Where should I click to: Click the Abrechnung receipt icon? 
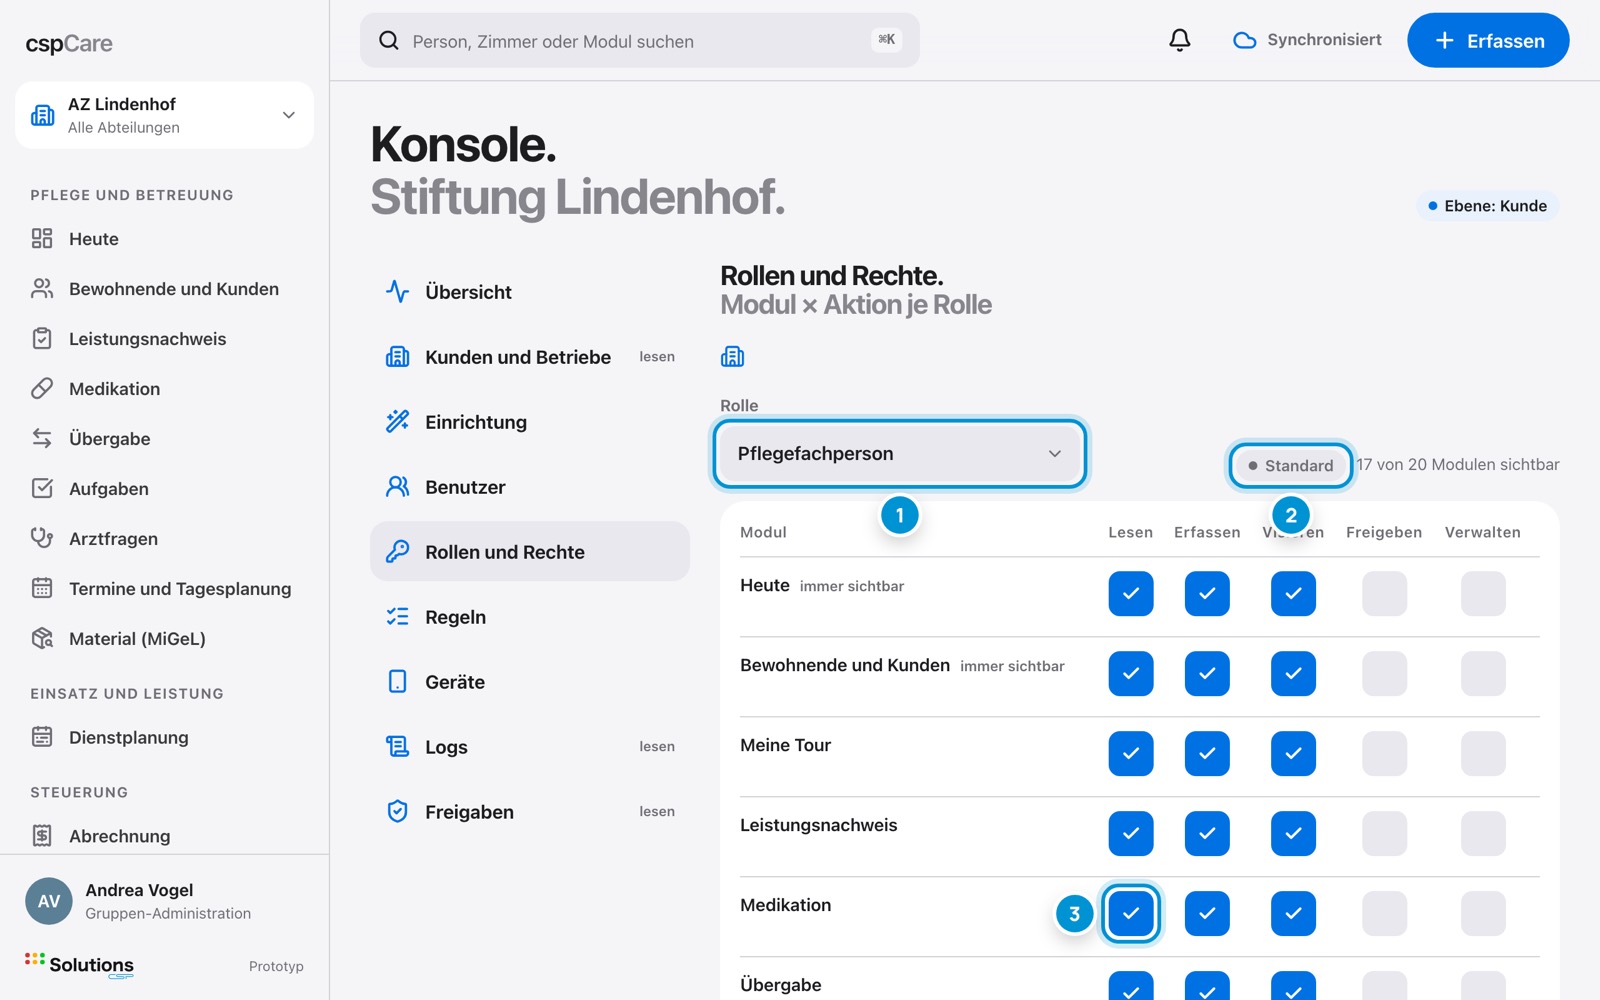[x=42, y=835]
